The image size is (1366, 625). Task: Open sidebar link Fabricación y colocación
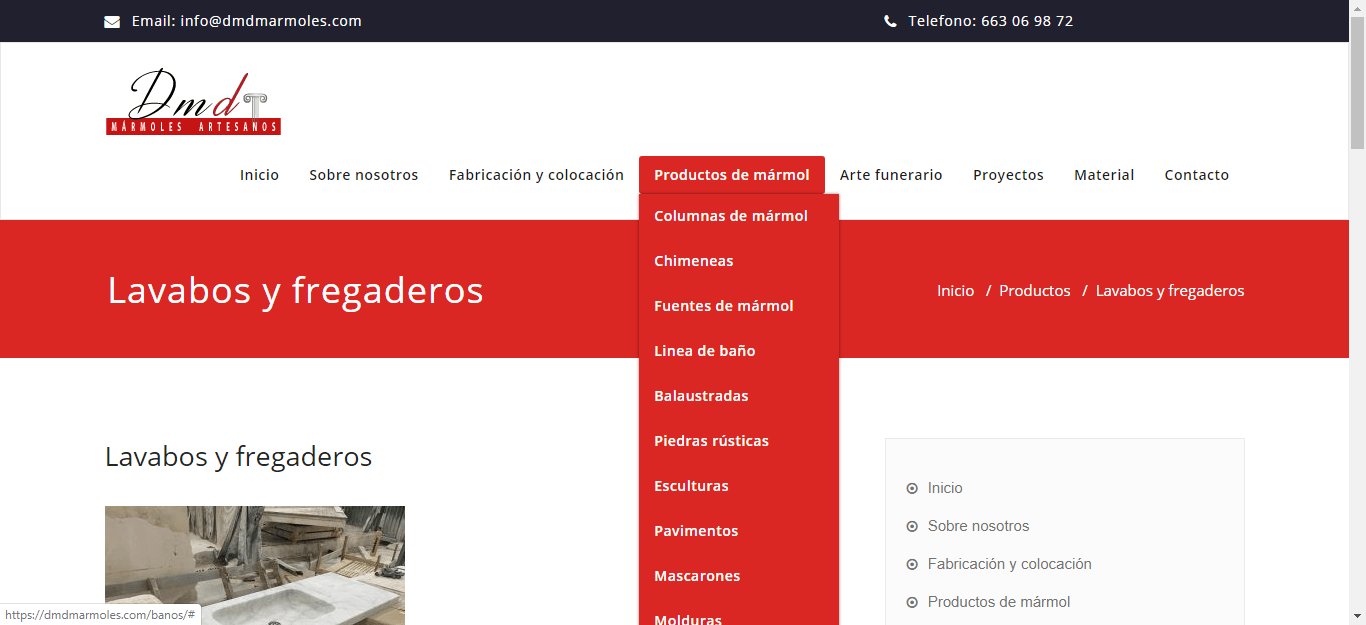tap(1010, 564)
